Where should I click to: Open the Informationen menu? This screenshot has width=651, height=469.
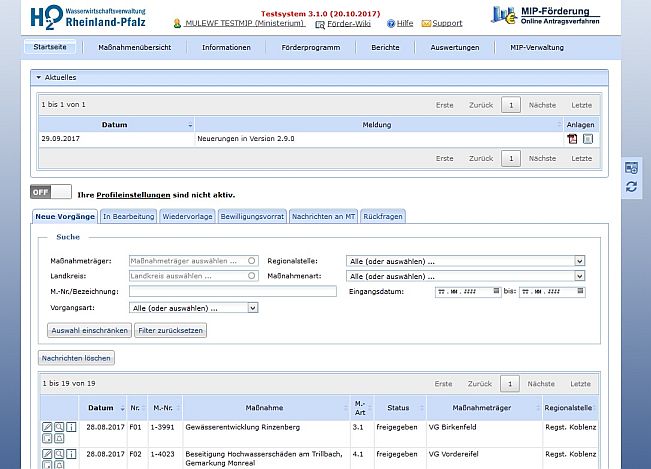click(226, 47)
